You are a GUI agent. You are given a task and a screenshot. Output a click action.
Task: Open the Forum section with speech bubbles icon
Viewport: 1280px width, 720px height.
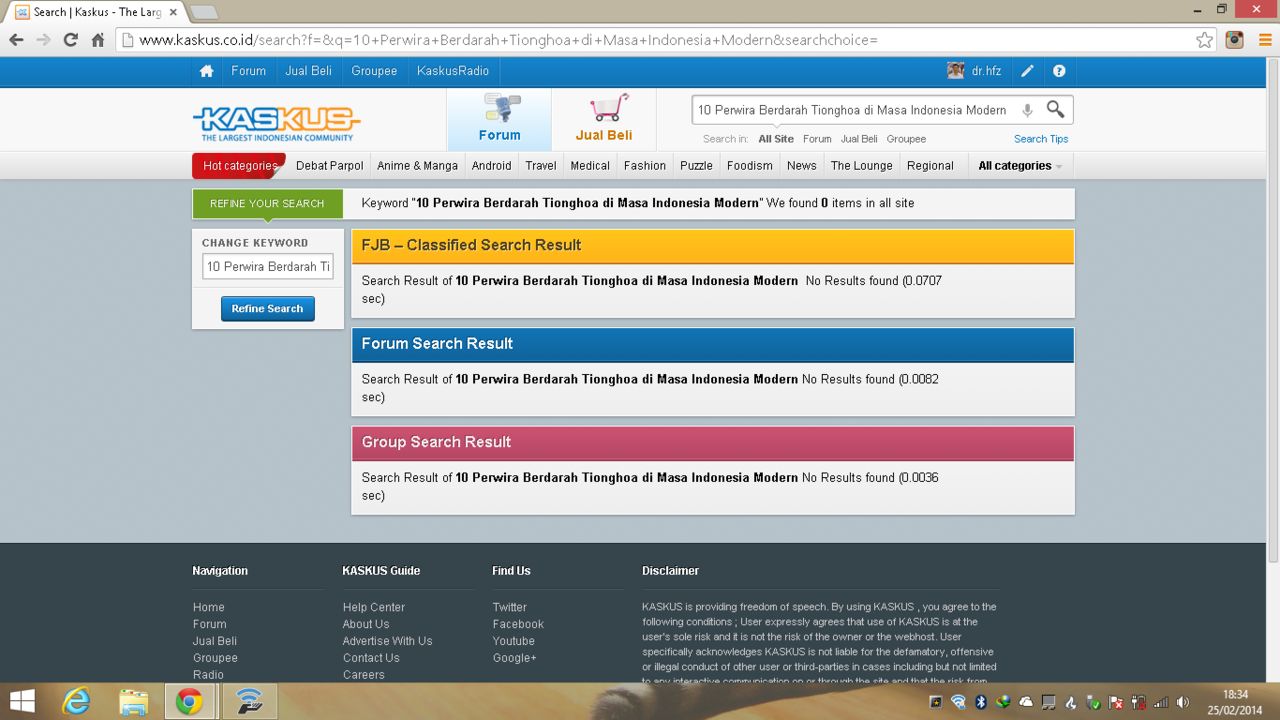coord(499,119)
